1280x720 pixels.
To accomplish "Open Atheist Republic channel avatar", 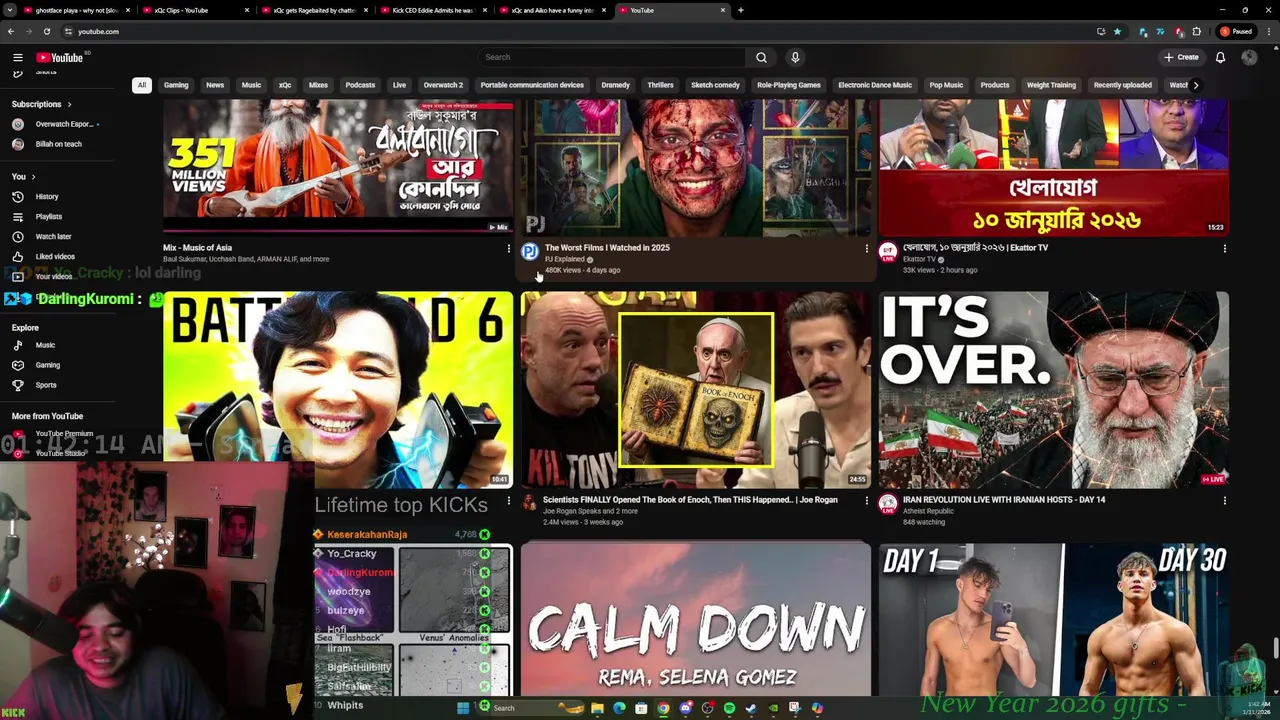I will point(888,504).
